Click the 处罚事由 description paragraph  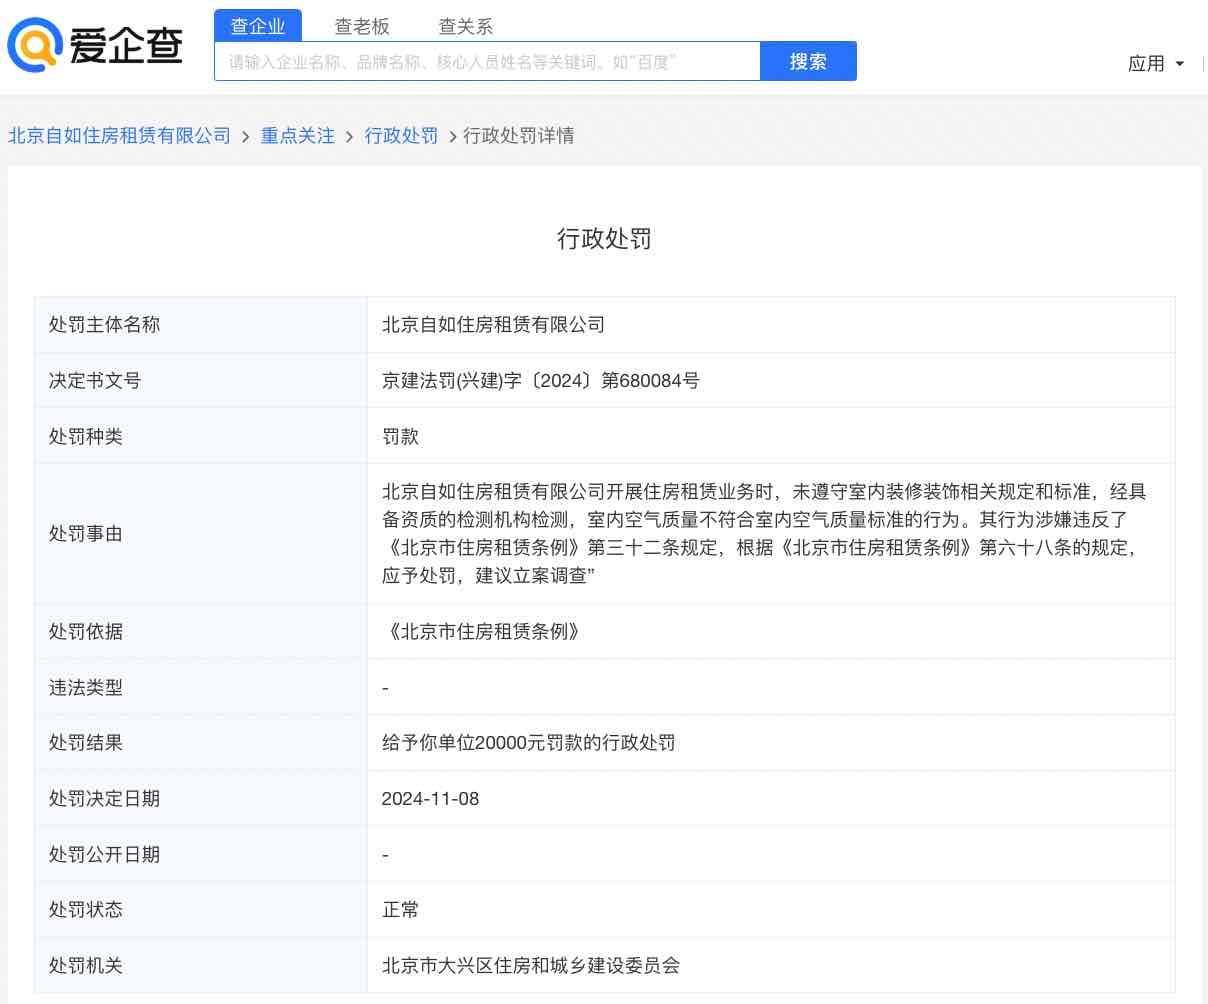tap(764, 533)
